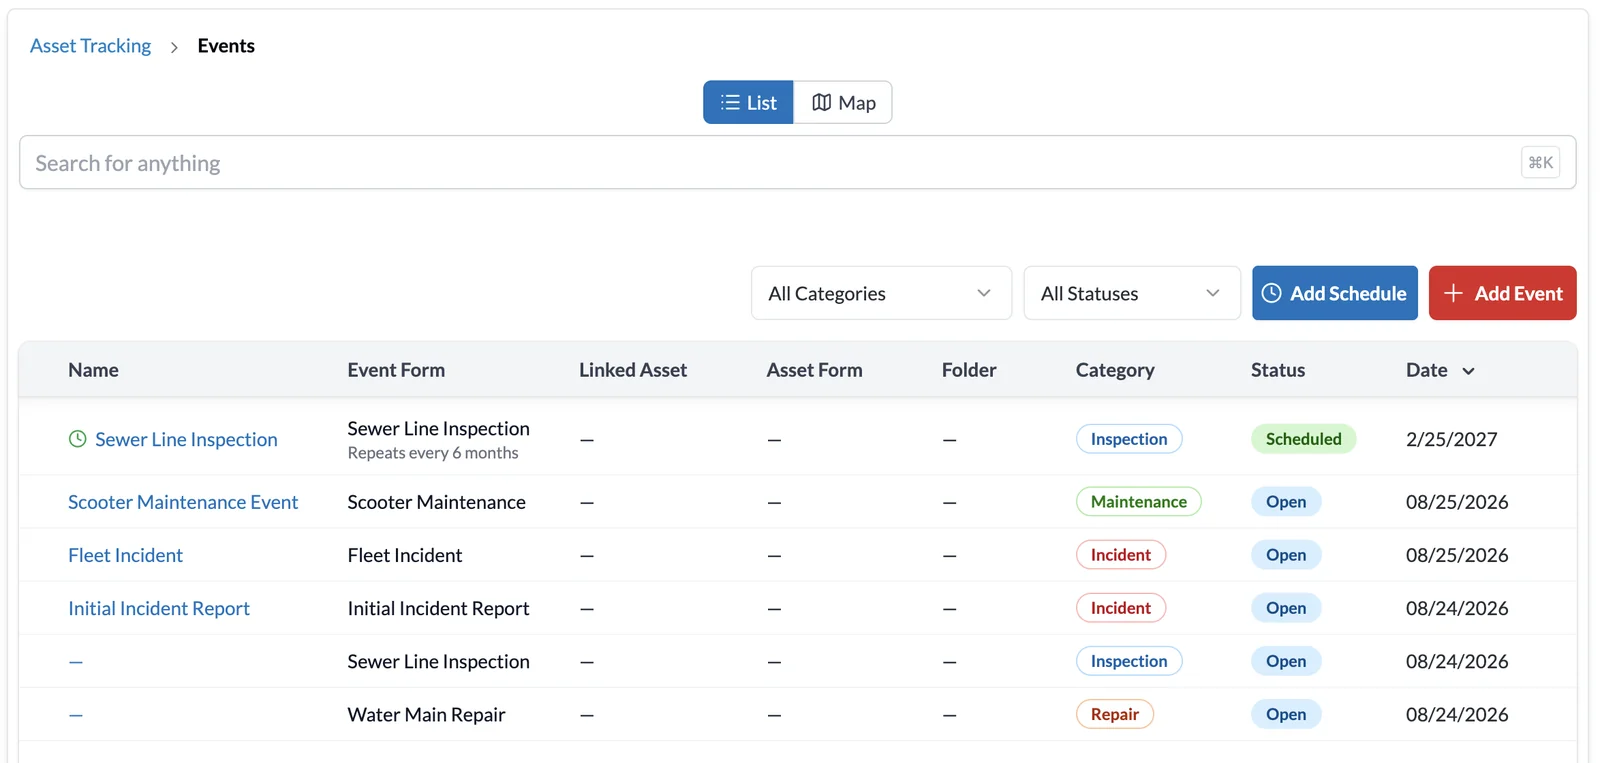Click the Date sort arrow icon
Screen dimensions: 1600x763
[x=1468, y=371]
